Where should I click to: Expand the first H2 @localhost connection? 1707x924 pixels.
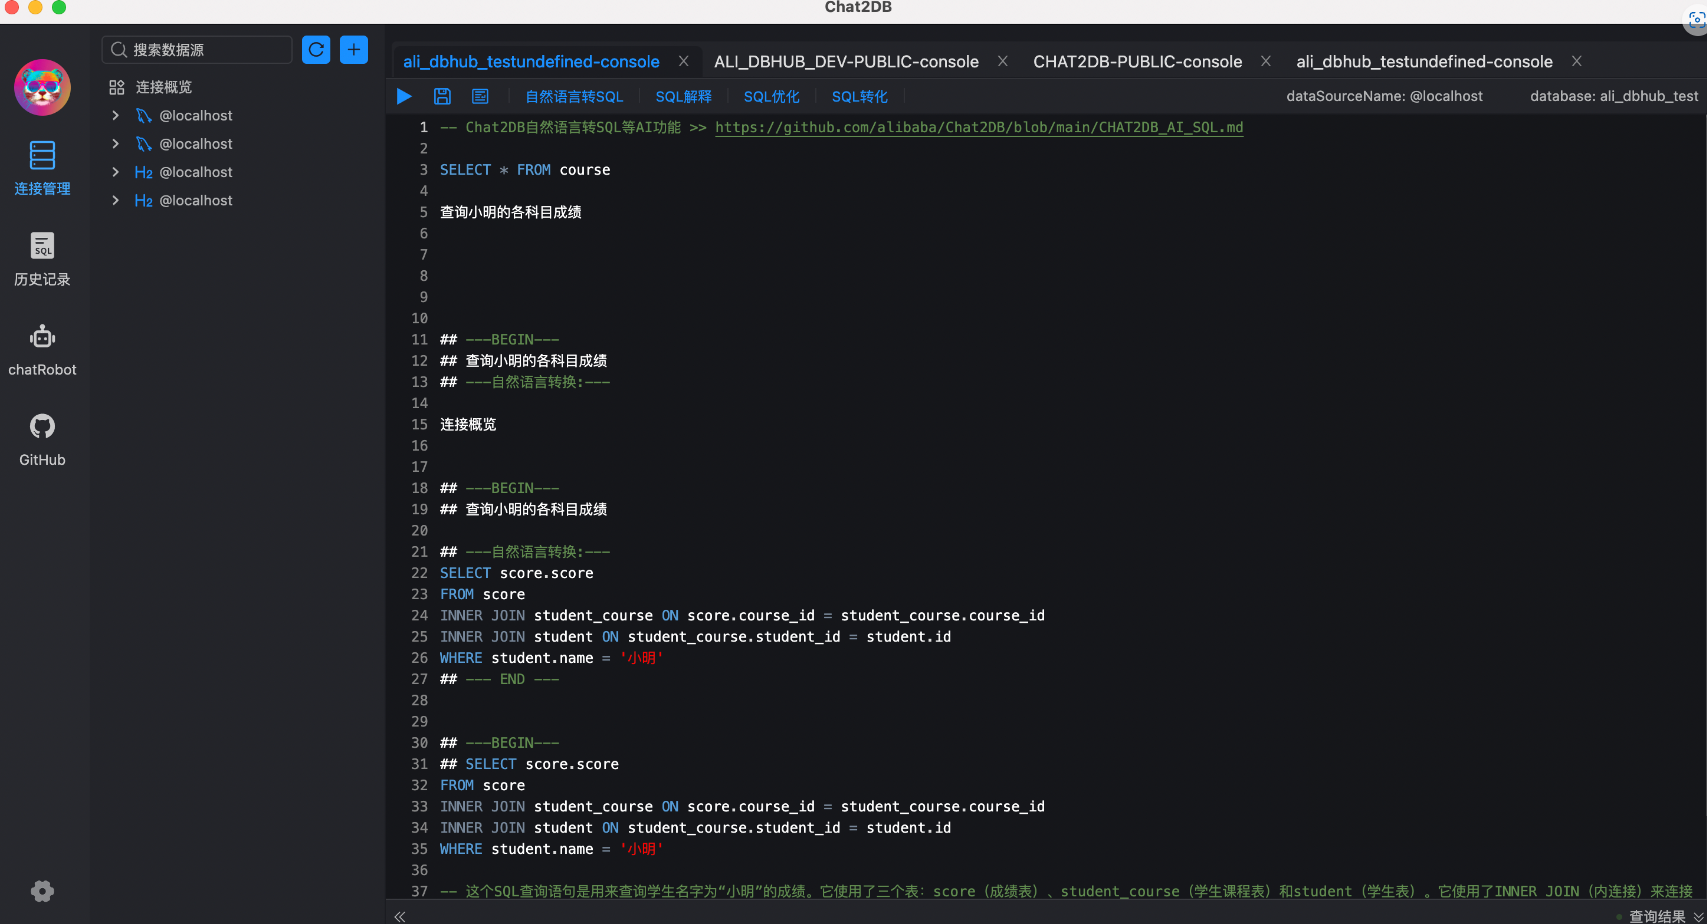pyautogui.click(x=116, y=172)
